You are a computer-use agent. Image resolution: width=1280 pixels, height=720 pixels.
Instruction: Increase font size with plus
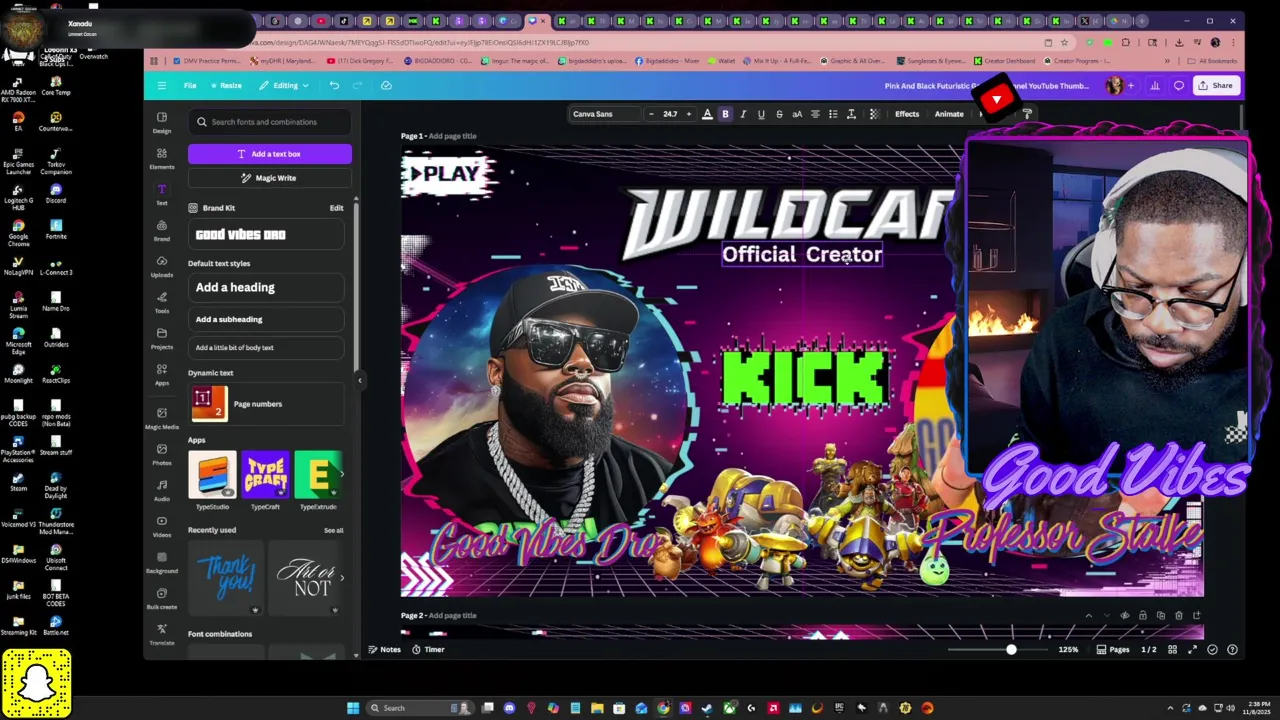[x=688, y=114]
